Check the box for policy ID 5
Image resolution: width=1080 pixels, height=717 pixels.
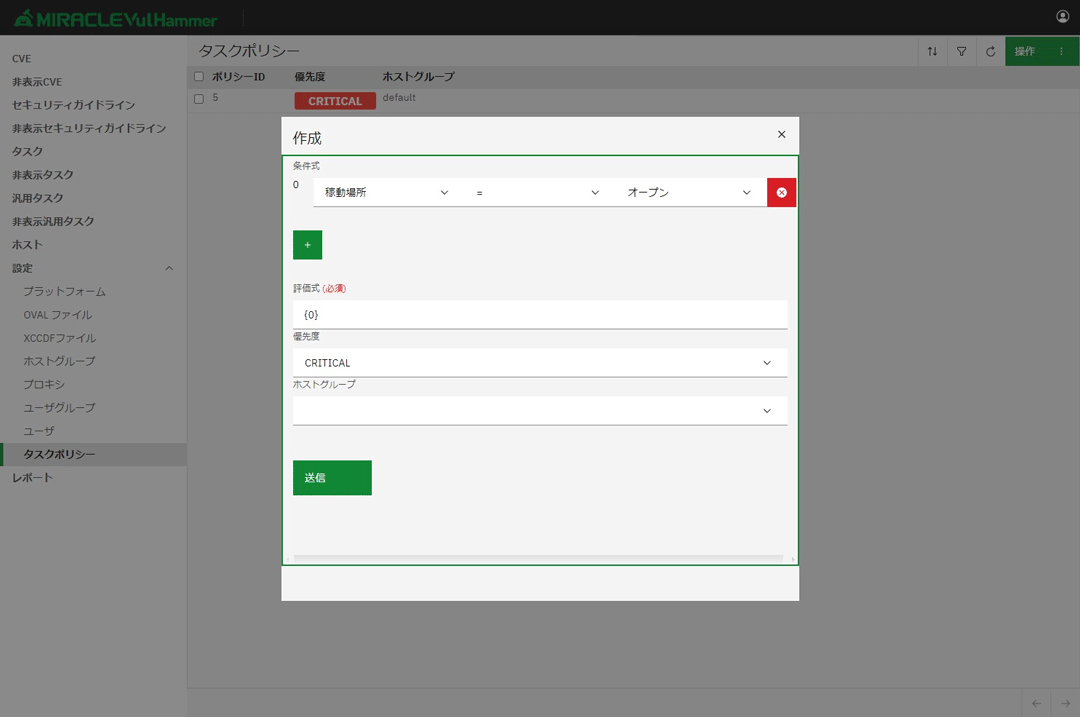click(x=199, y=99)
